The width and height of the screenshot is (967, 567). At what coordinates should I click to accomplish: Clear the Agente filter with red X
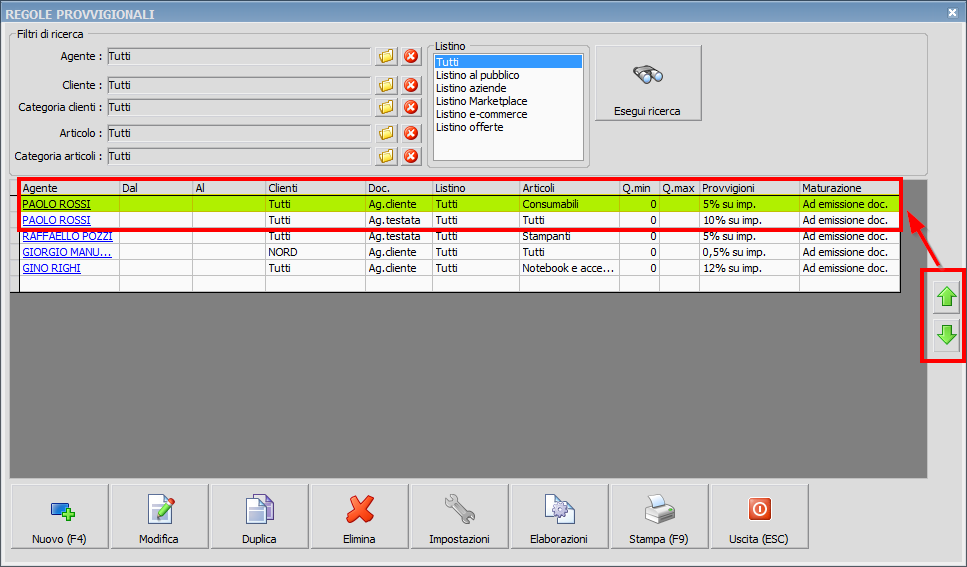coord(410,57)
